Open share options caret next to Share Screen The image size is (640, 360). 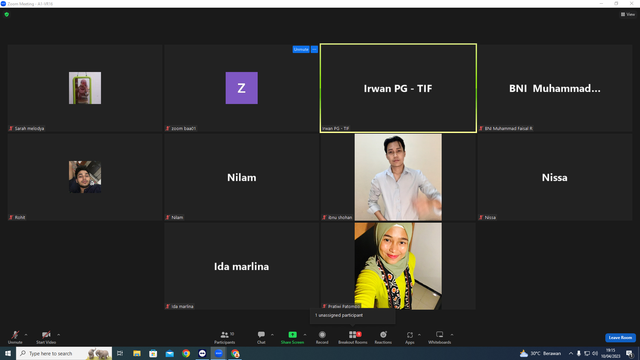tap(305, 335)
